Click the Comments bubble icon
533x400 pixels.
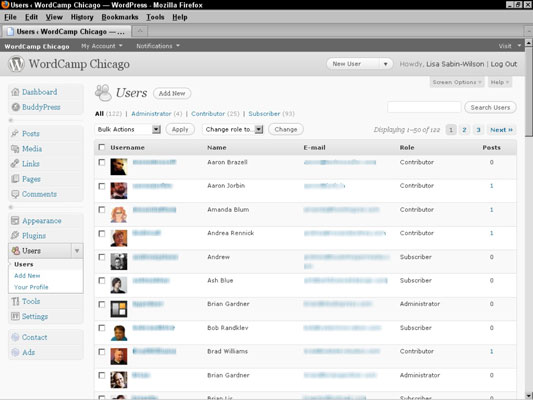15,194
